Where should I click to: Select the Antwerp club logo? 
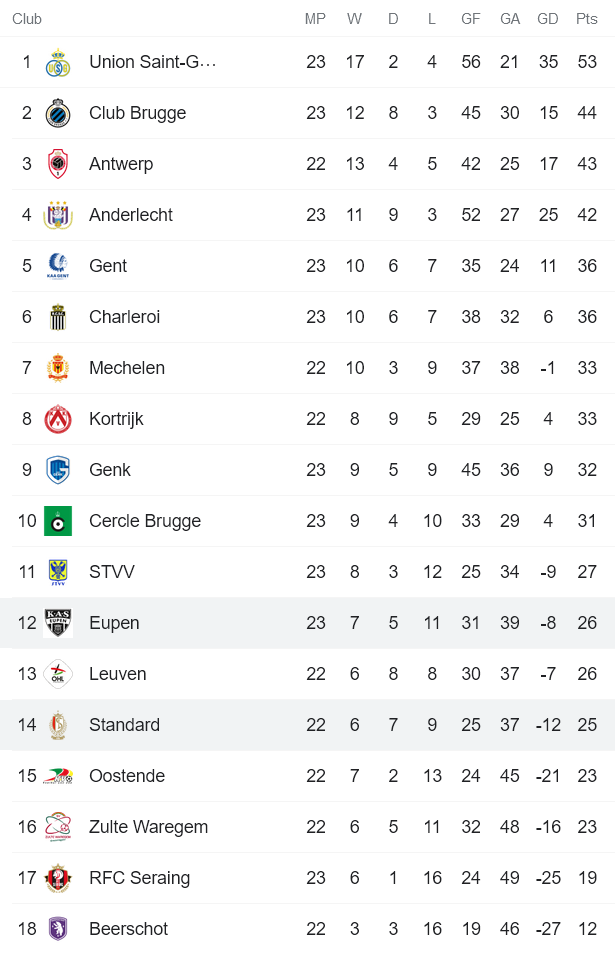point(59,163)
